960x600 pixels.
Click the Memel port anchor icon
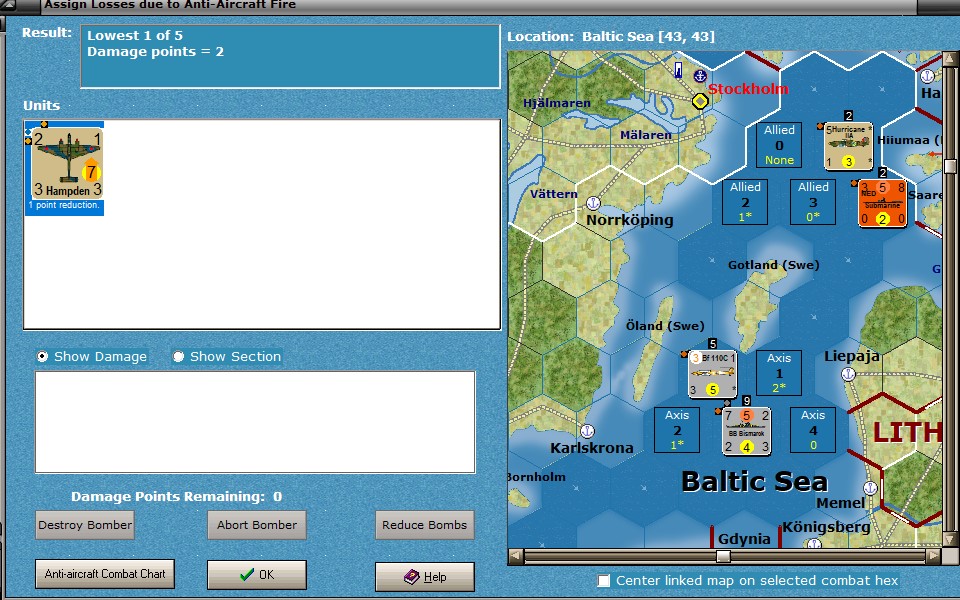pyautogui.click(x=870, y=488)
